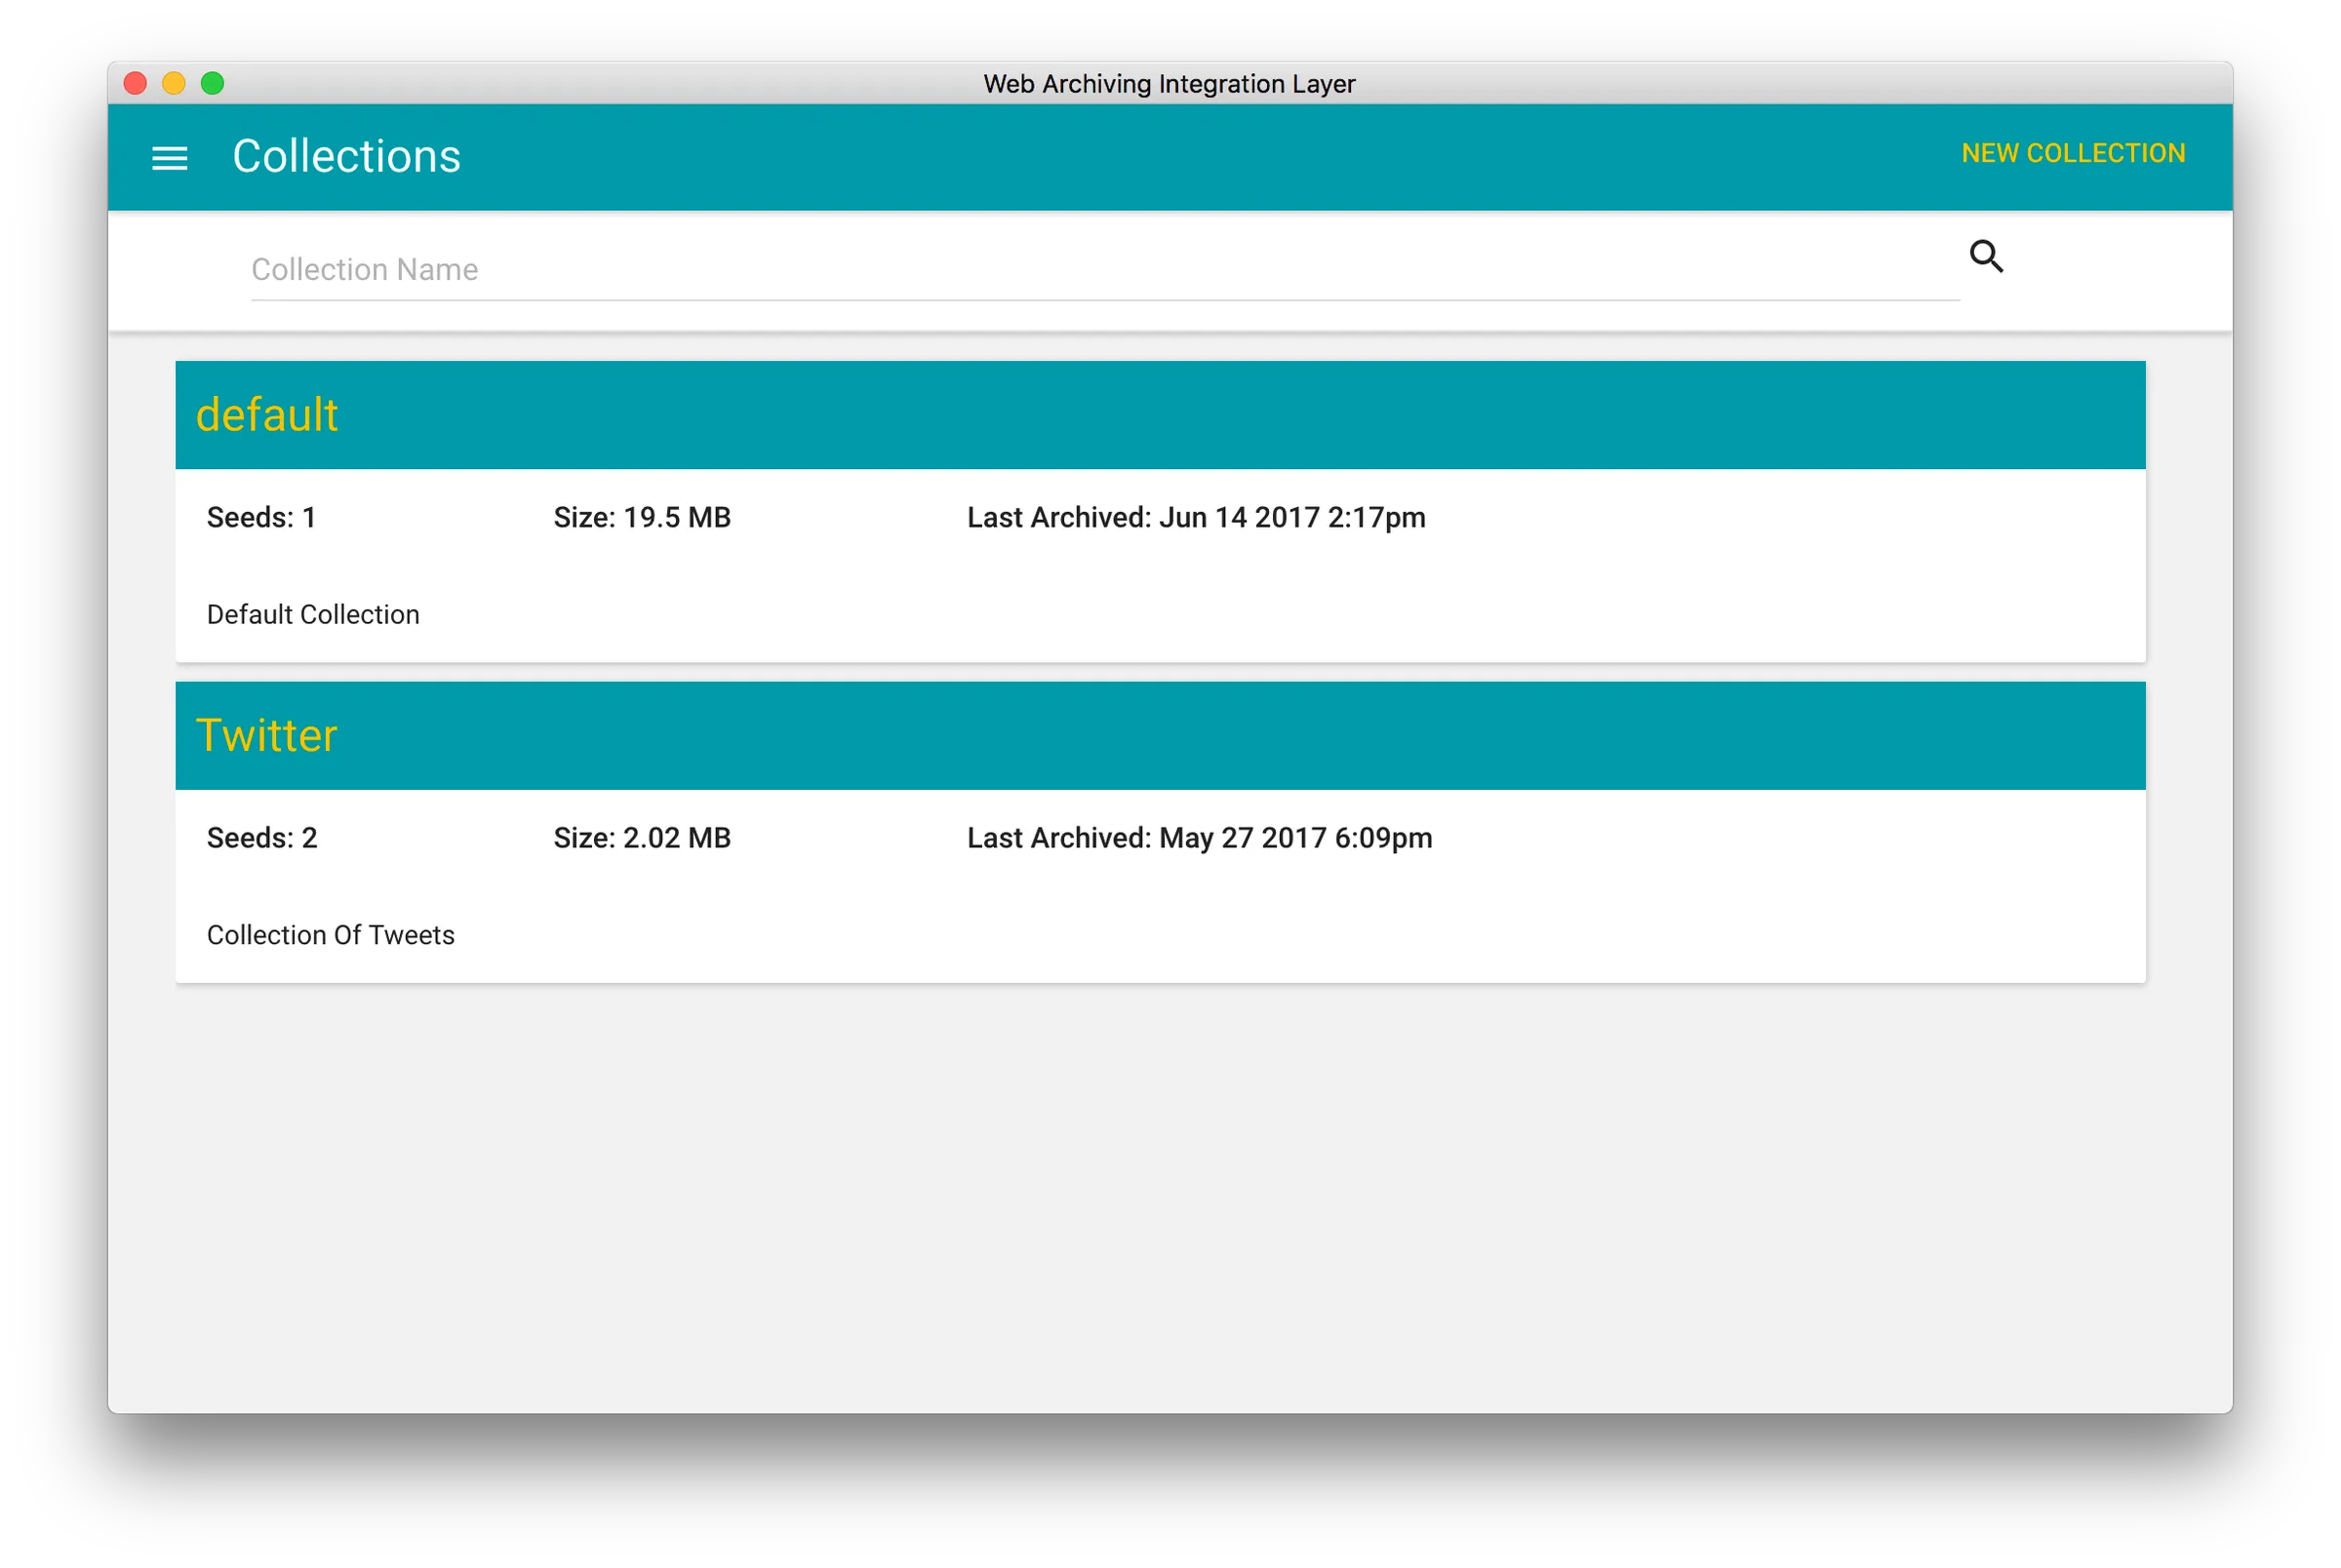
Task: Open the Twitter collection
Action: point(267,735)
